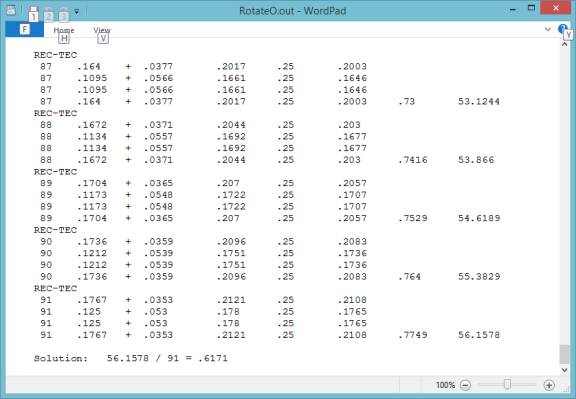Click the Undo icon in Quick Access toolbar
The image size is (576, 399).
49,14
